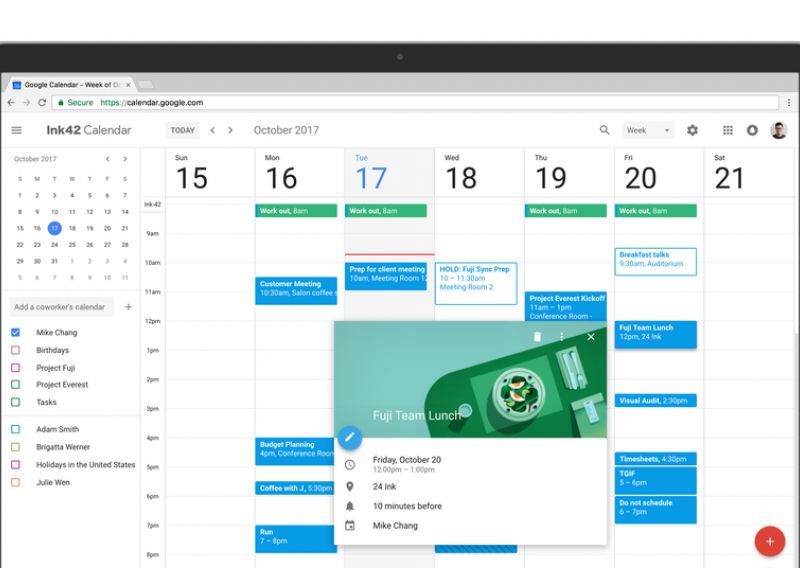Open Coffee with J 5:30pm event
Viewport: 800px width, 568px height.
point(295,488)
